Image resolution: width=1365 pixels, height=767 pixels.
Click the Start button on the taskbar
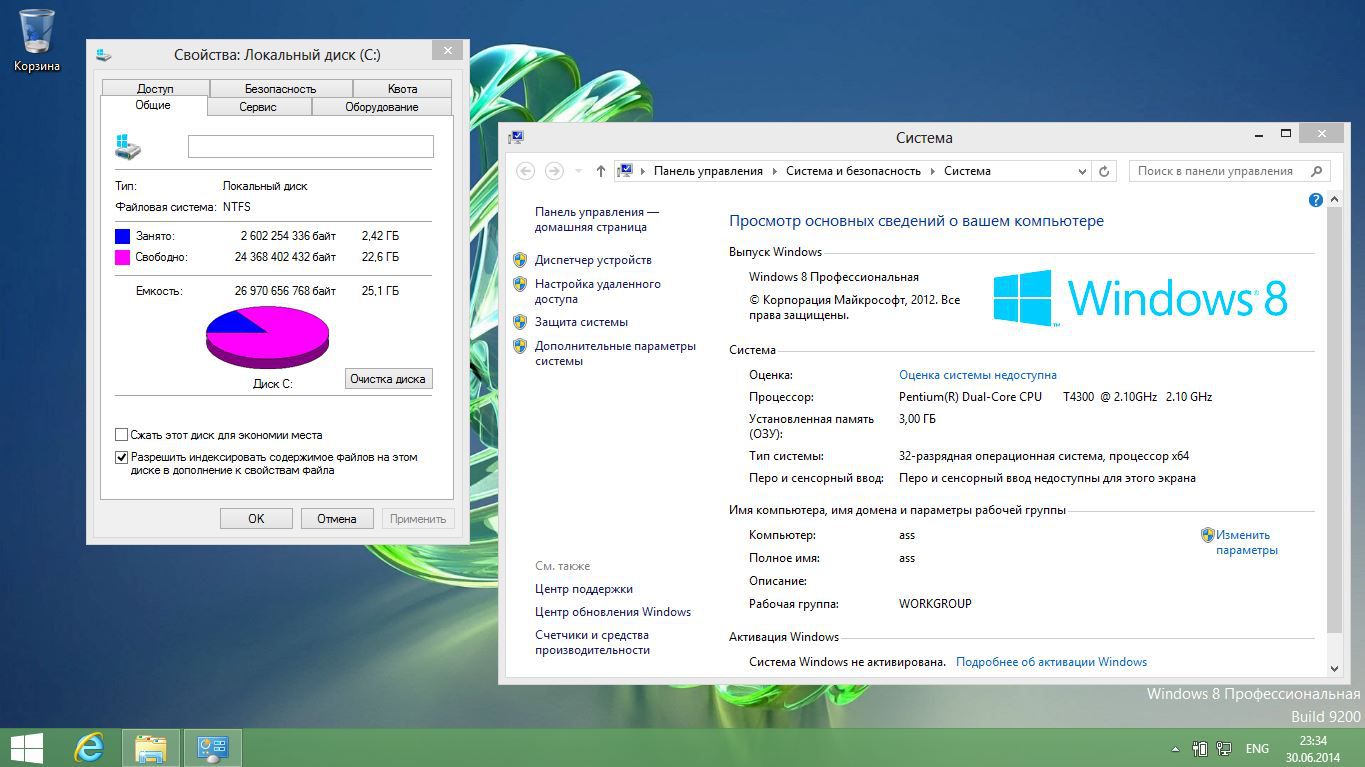click(26, 748)
